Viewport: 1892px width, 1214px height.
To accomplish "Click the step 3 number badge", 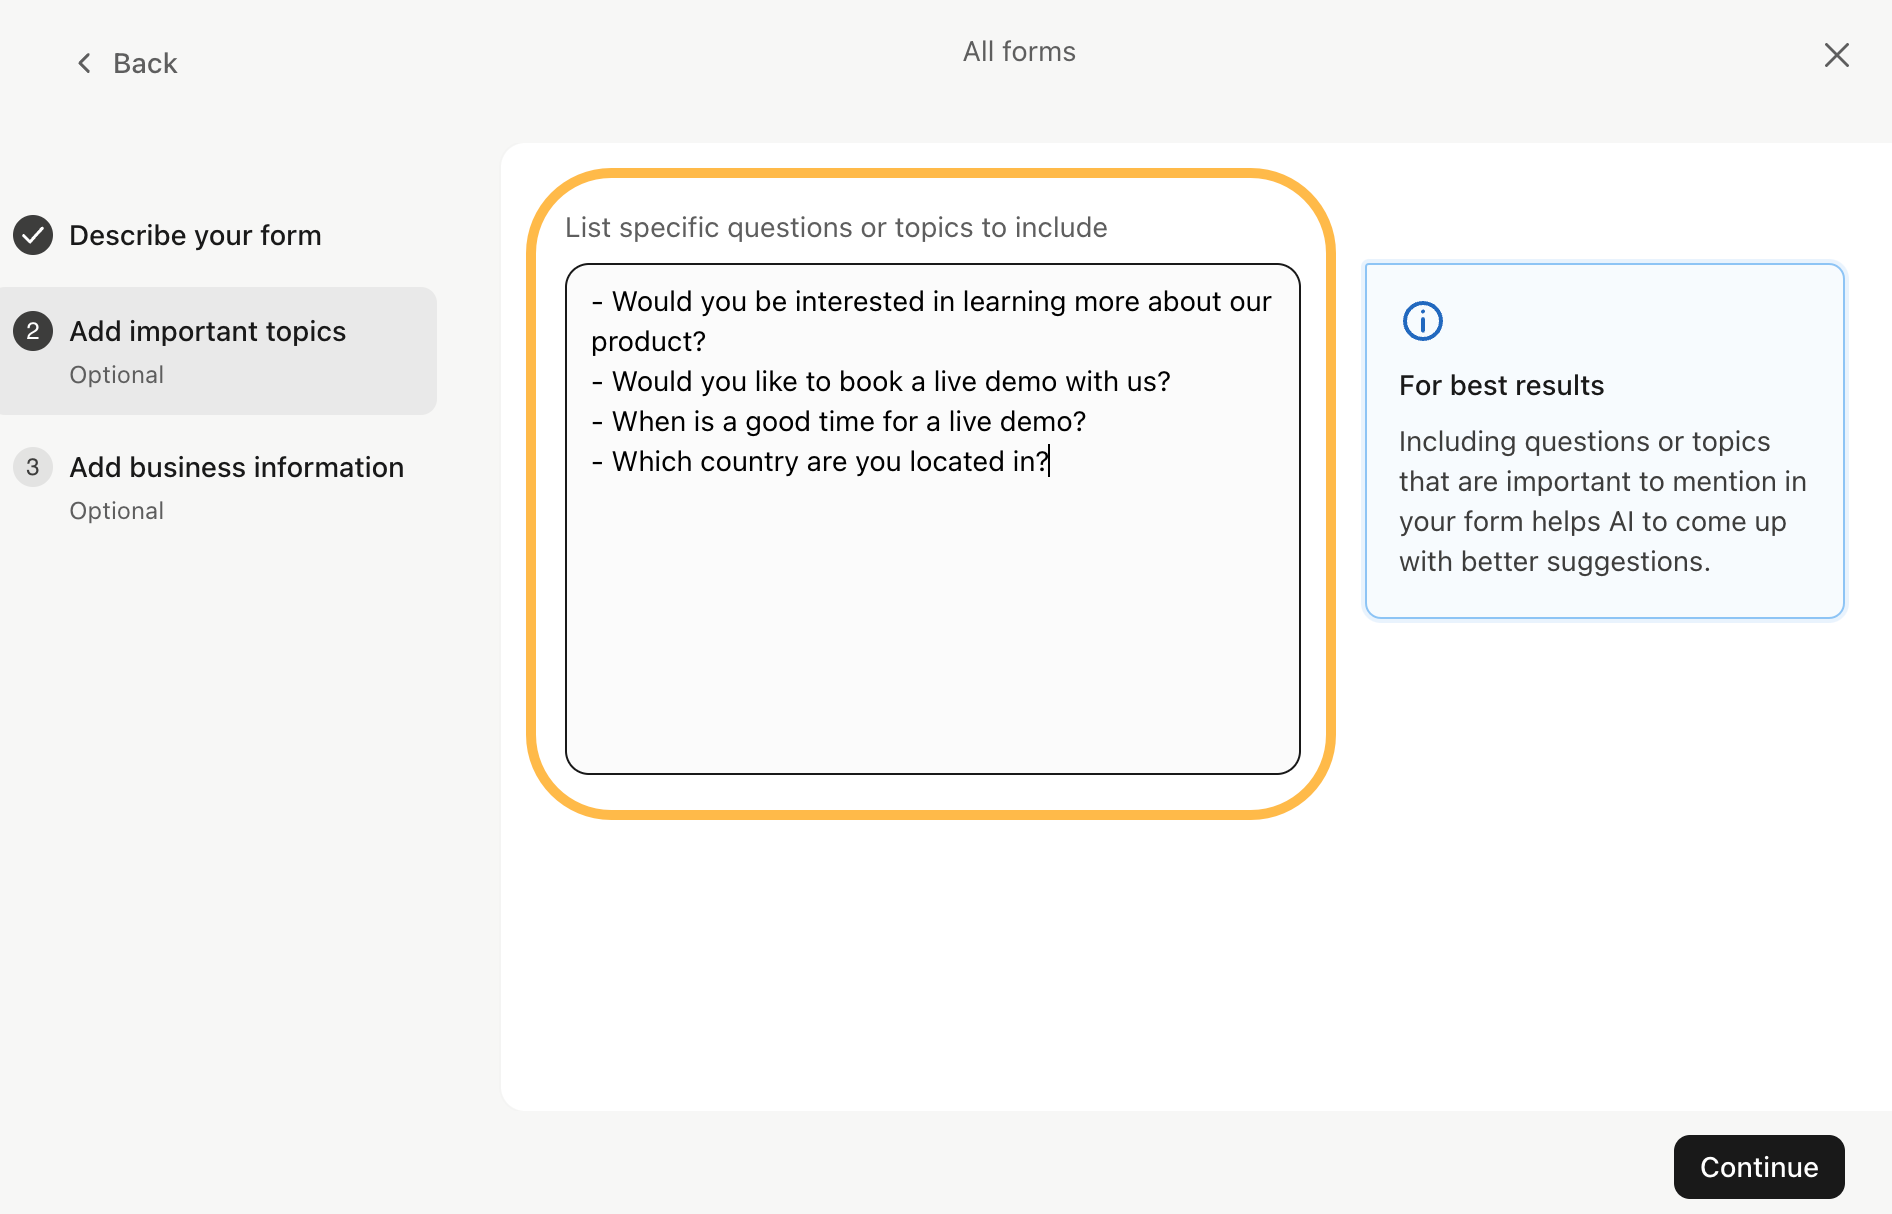I will (x=33, y=467).
